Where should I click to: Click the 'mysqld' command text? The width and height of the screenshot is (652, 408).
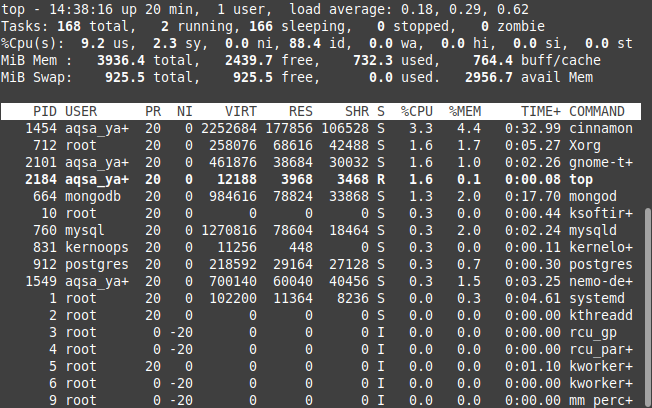593,230
